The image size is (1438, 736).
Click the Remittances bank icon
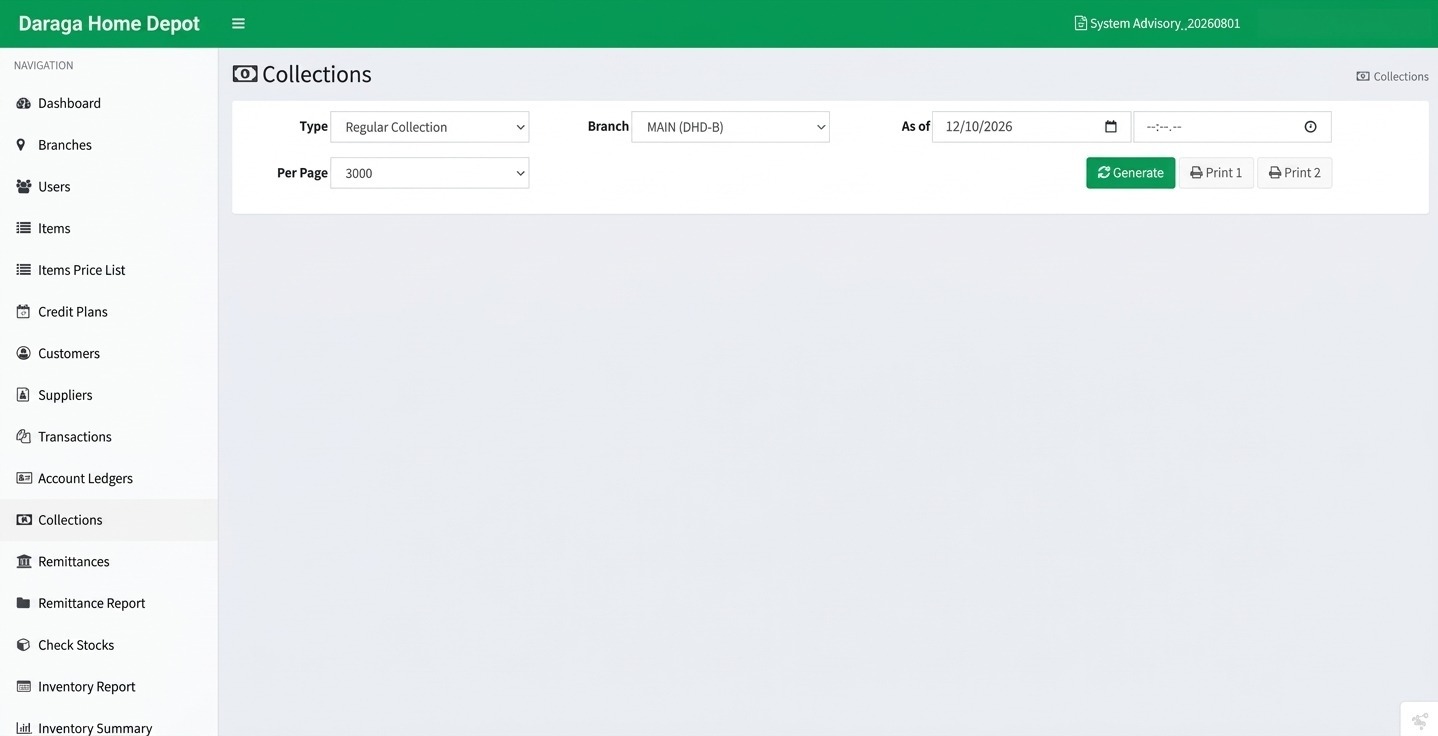[x=24, y=562]
